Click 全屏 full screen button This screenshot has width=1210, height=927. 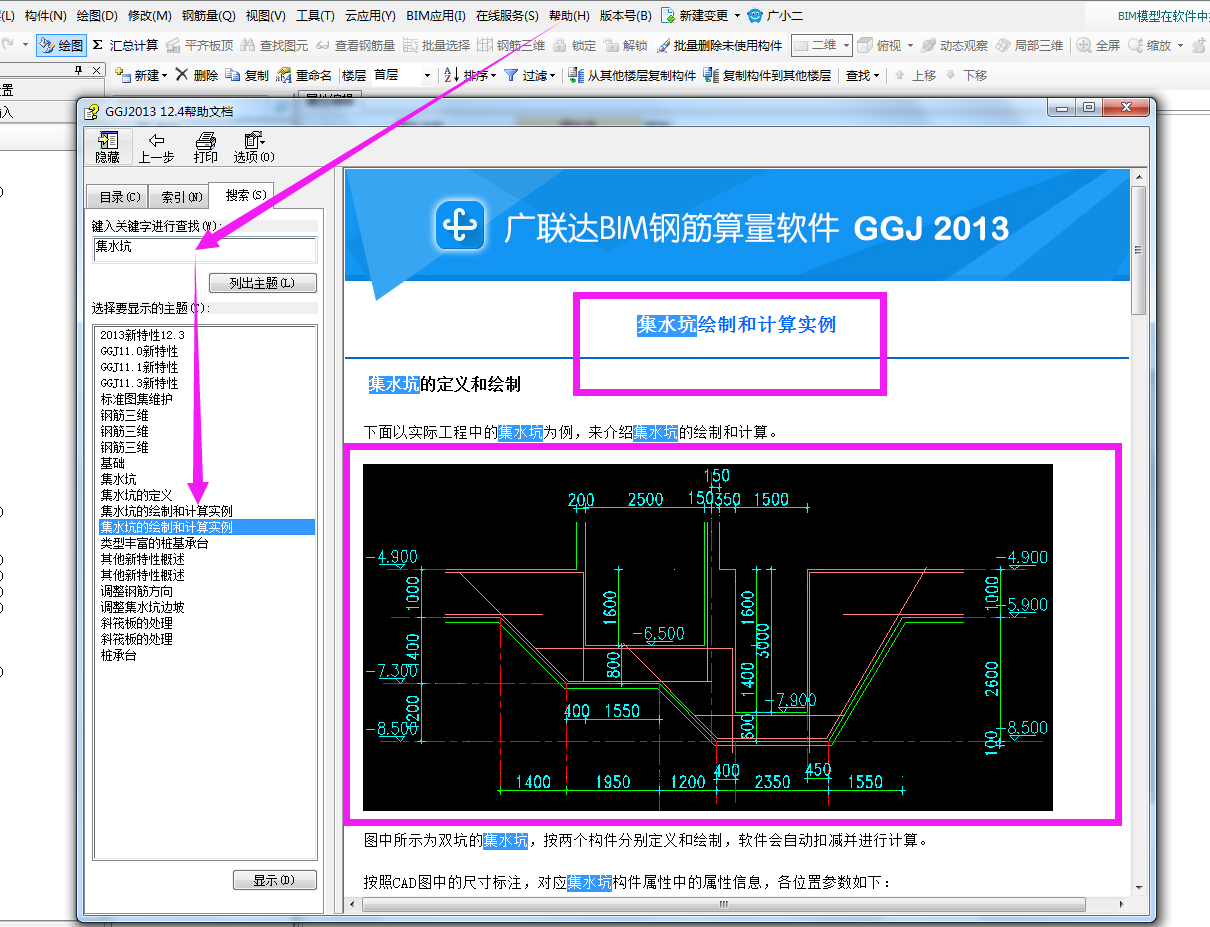tap(1098, 46)
